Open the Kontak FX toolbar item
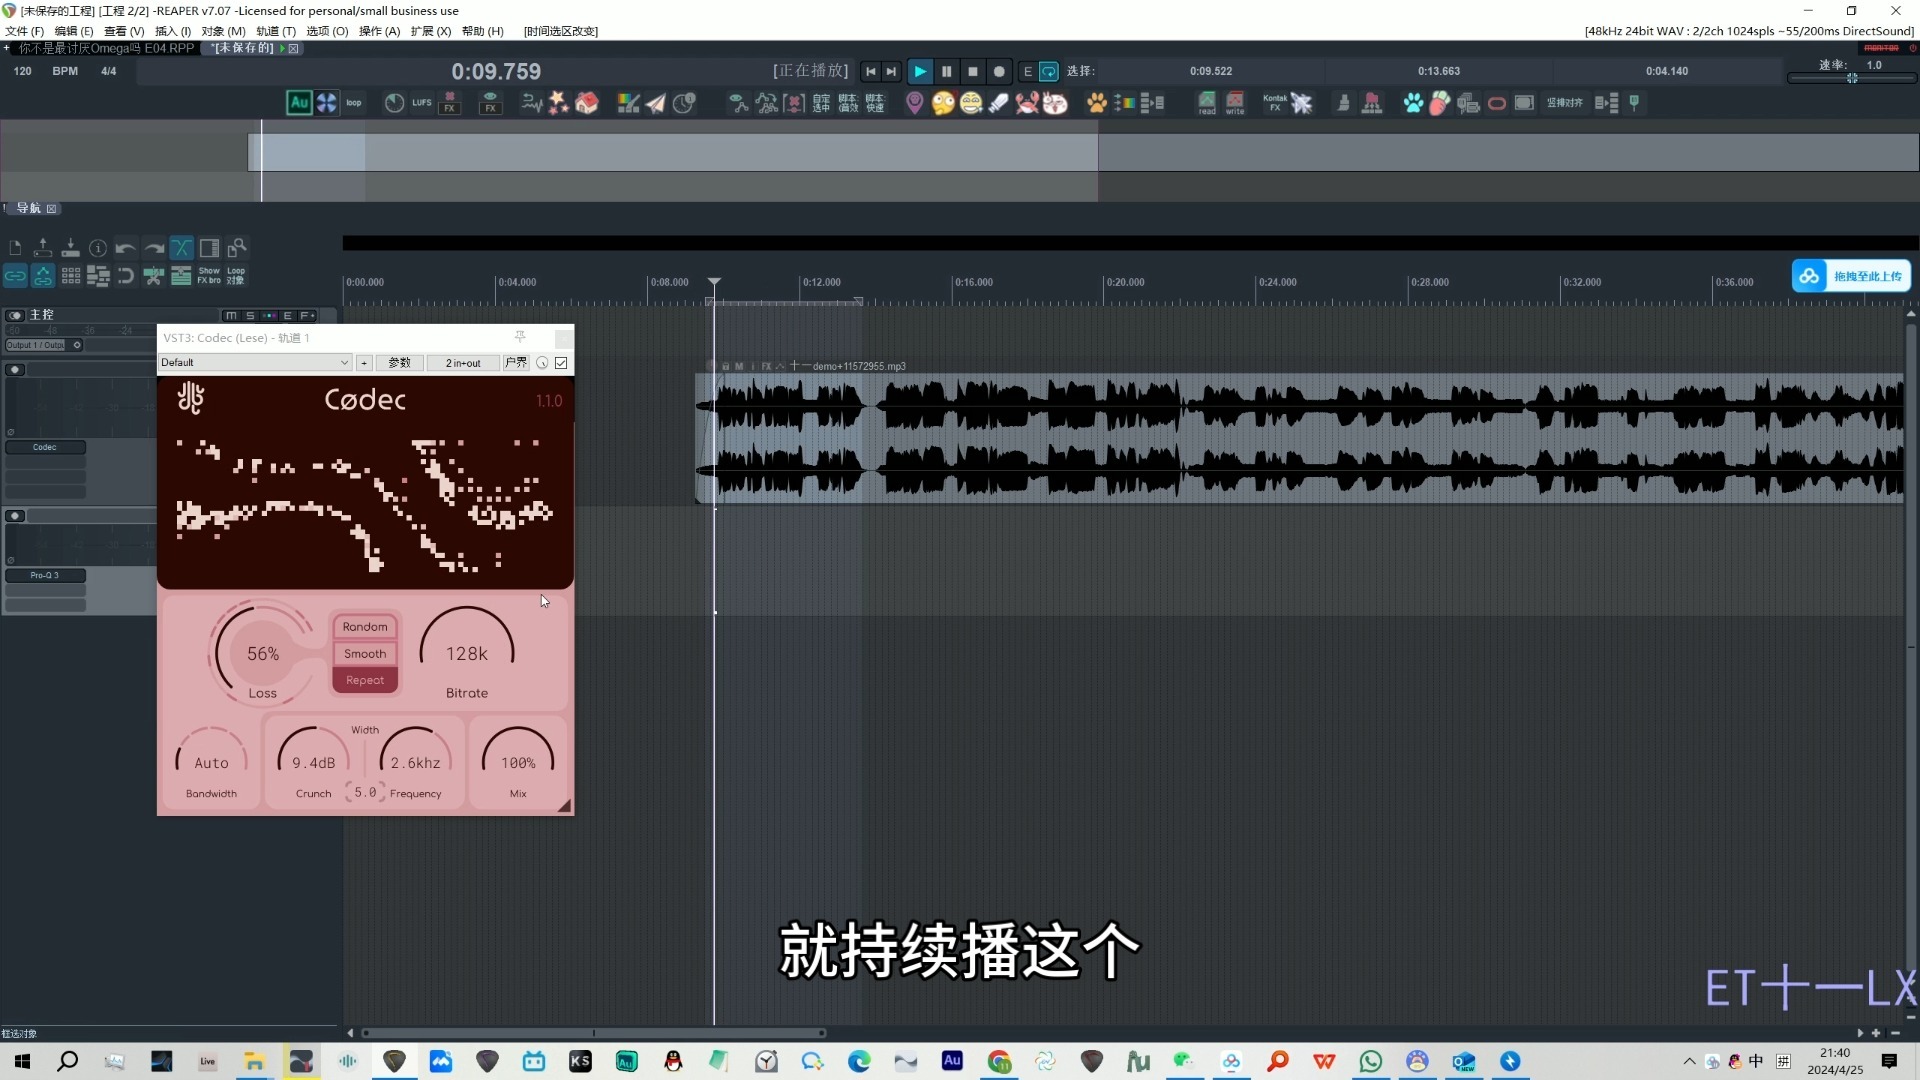 pos(1274,103)
